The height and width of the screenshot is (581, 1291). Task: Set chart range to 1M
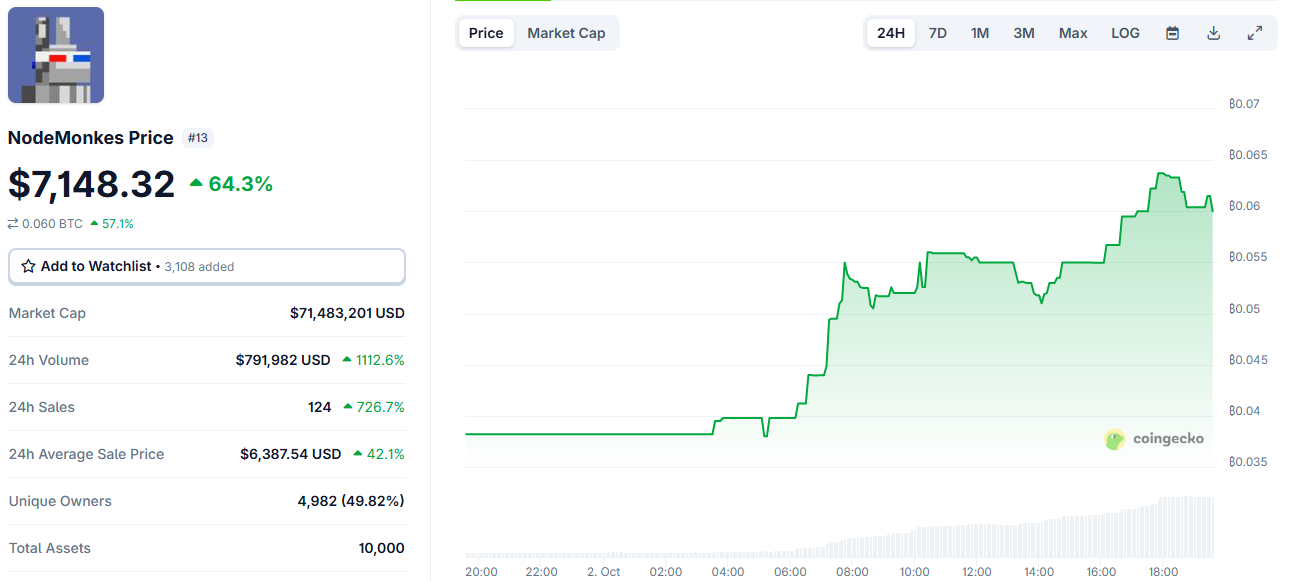coord(980,33)
